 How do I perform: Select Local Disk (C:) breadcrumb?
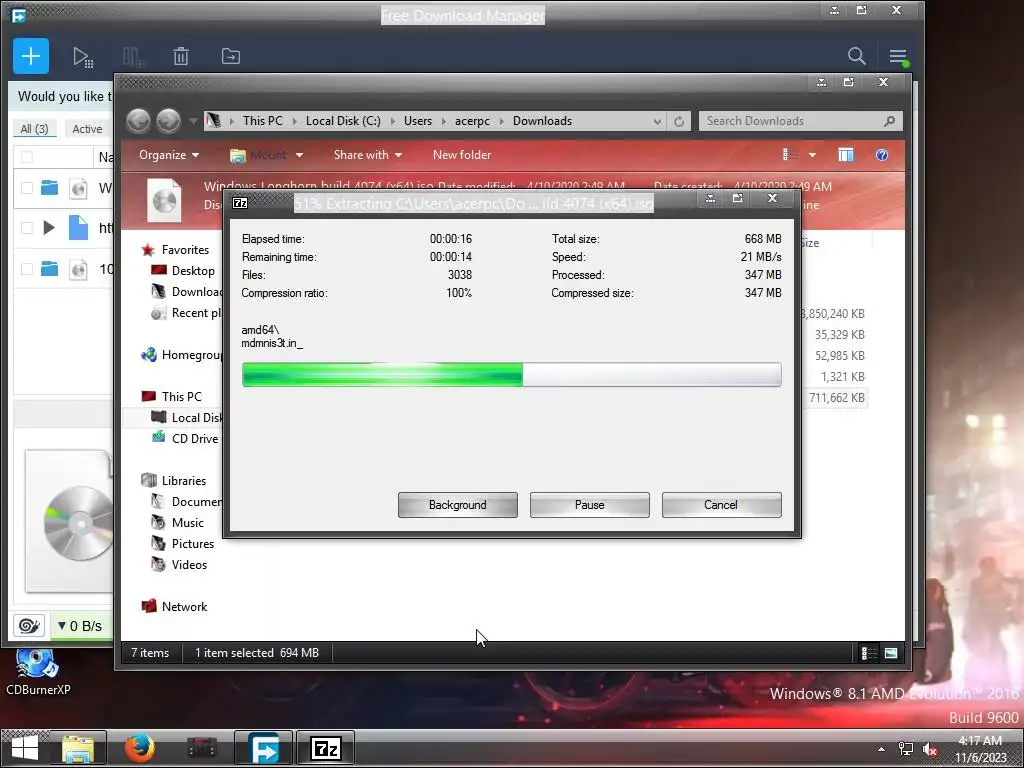343,121
